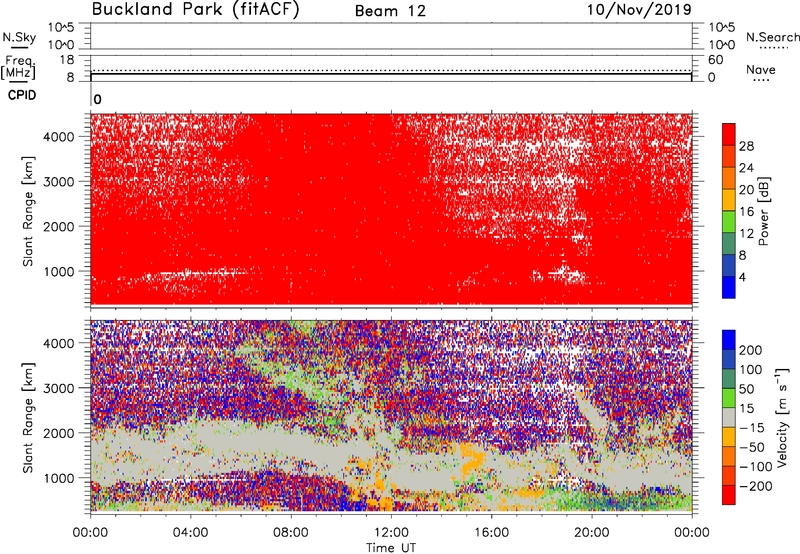Click the 100 tick on velocity colorbar

point(751,369)
